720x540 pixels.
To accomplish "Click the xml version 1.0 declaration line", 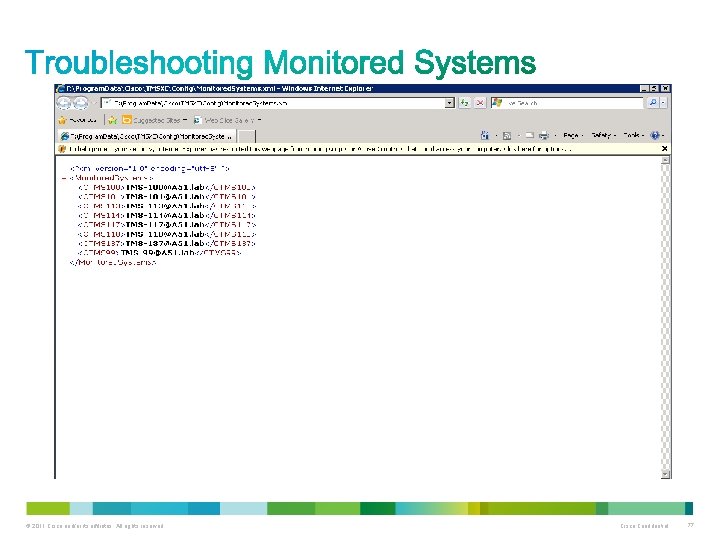I will [x=149, y=169].
